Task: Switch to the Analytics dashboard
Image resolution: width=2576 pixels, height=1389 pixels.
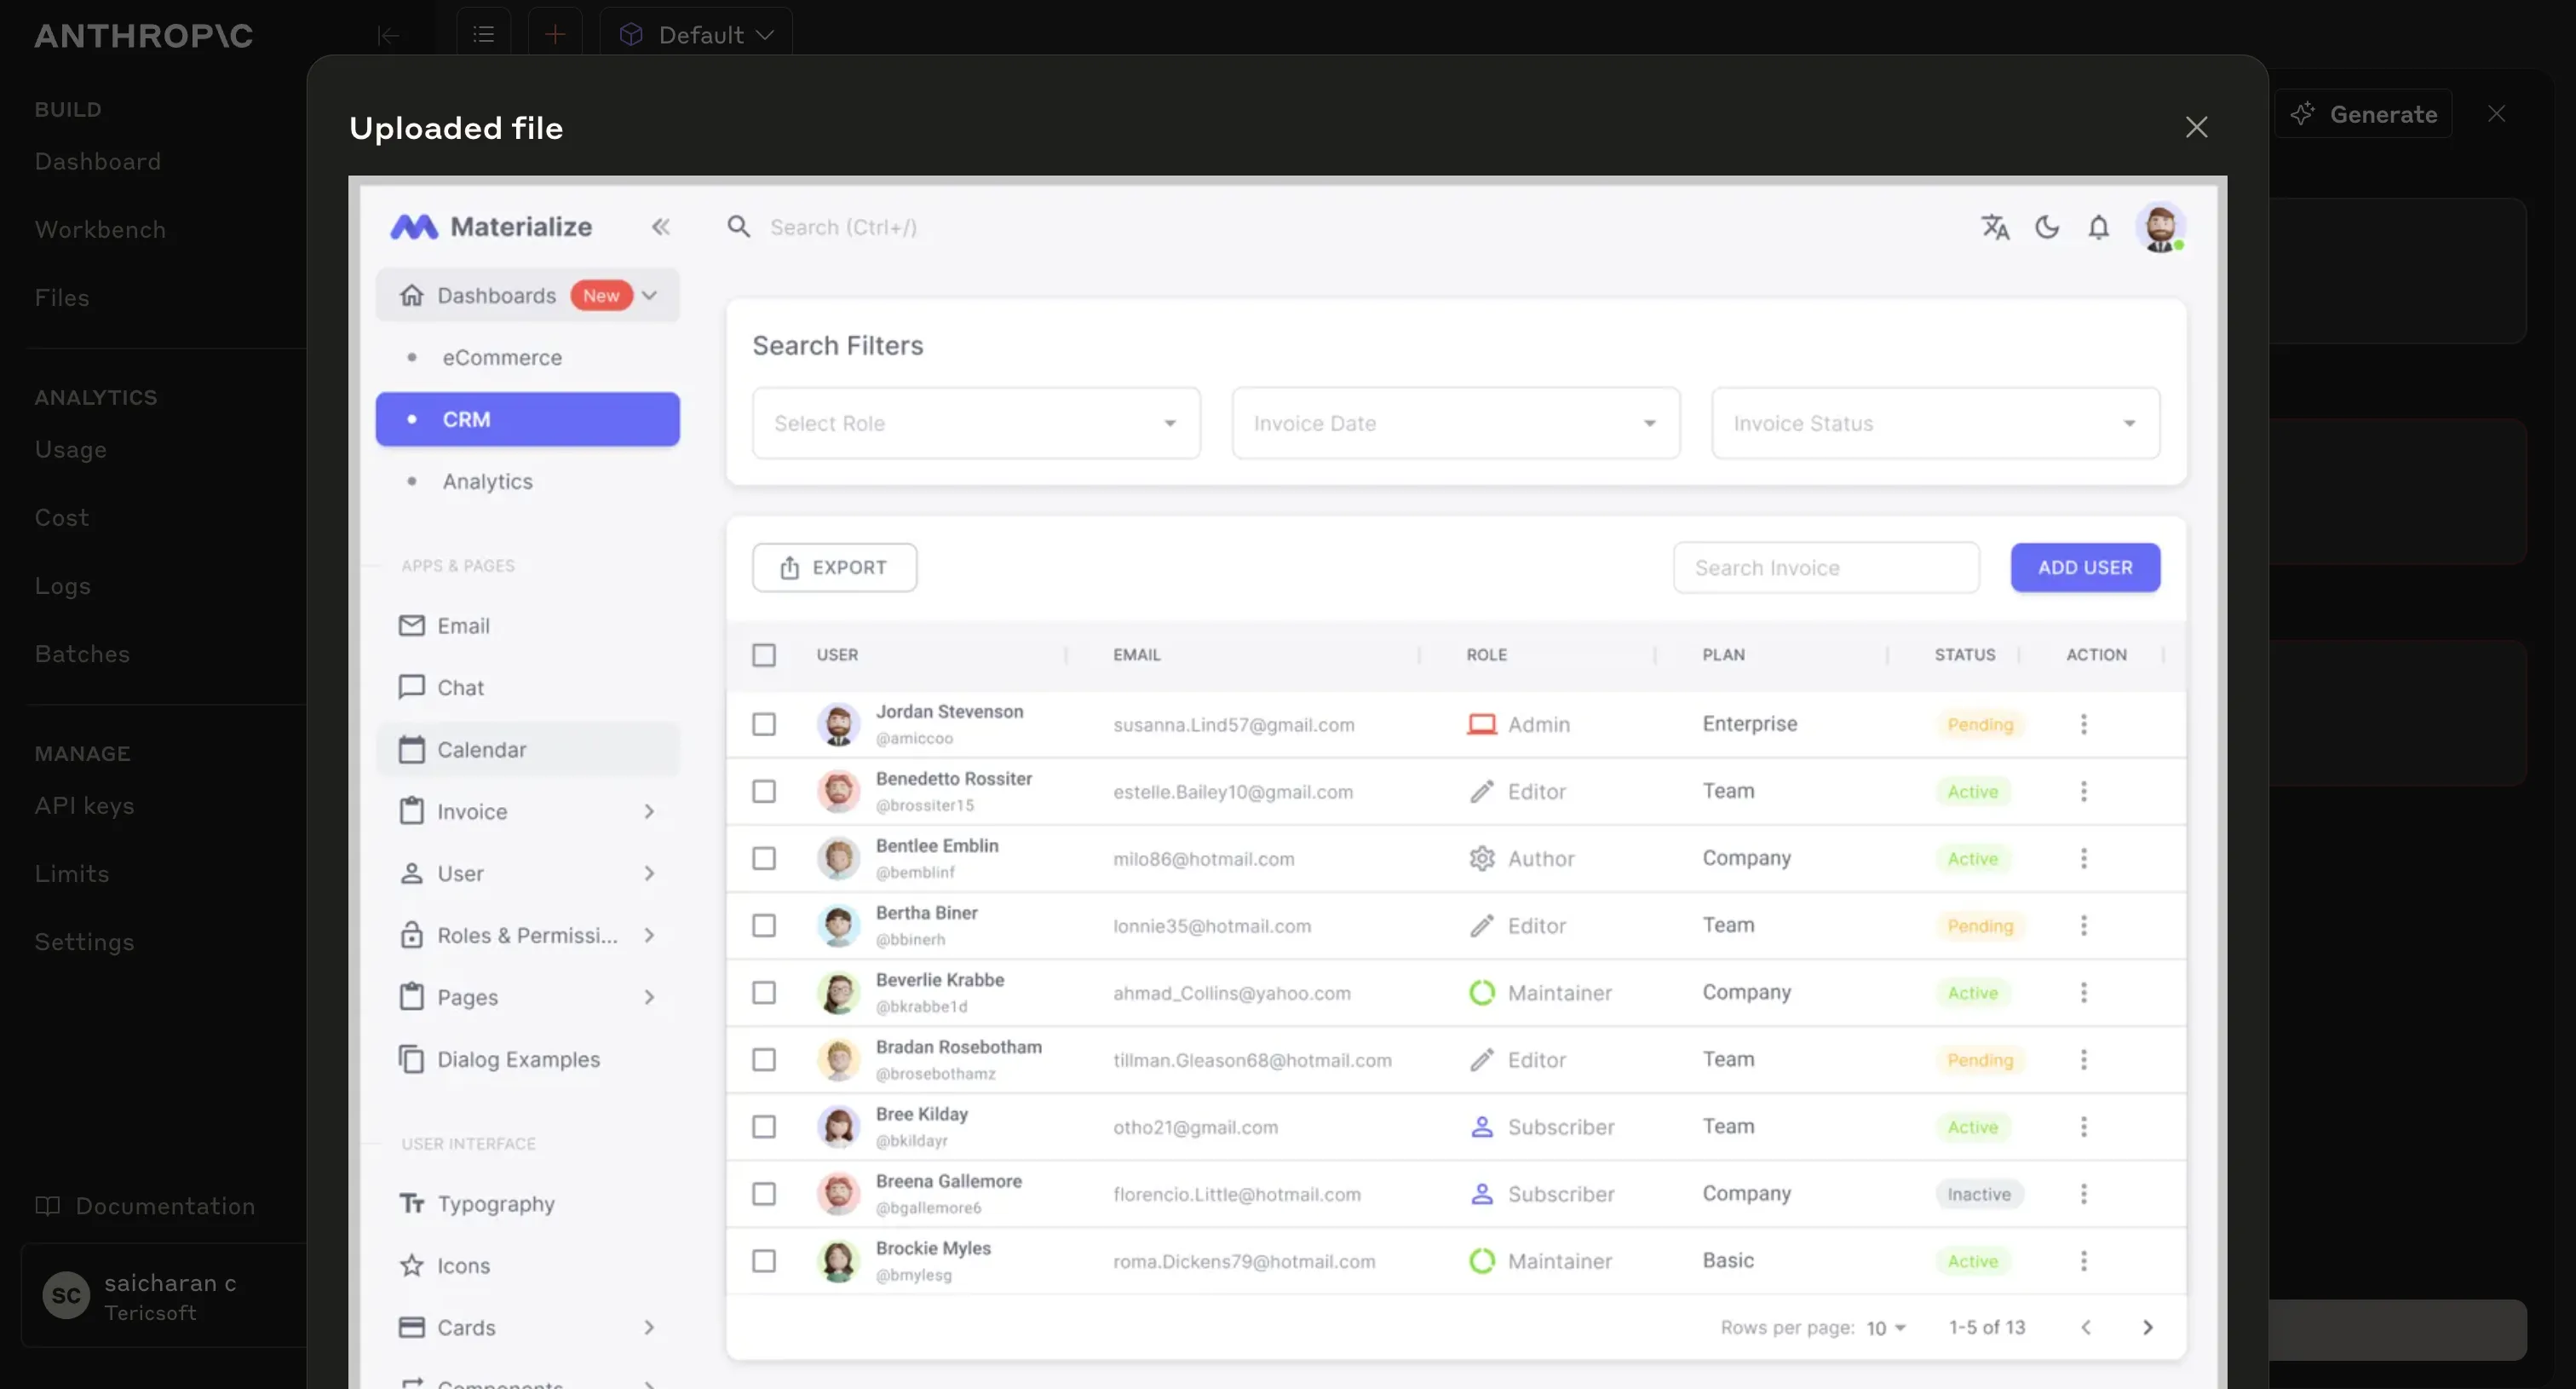Action: (x=487, y=481)
